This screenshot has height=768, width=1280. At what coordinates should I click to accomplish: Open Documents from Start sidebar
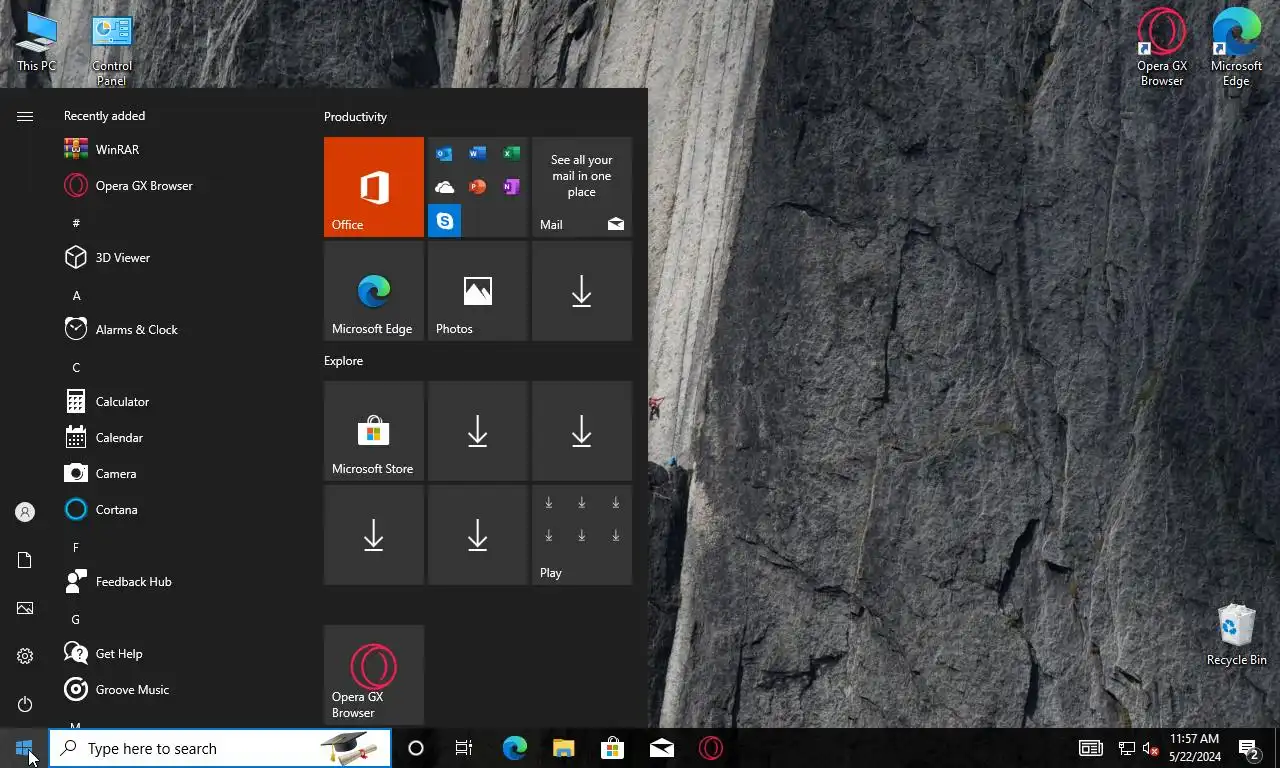click(x=25, y=560)
